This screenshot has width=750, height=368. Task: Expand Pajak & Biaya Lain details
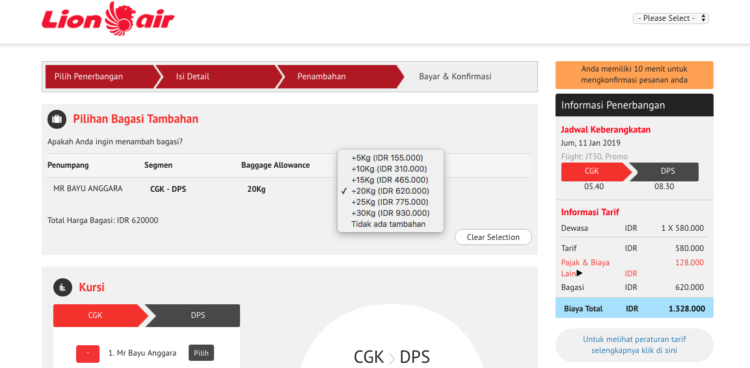click(x=585, y=268)
